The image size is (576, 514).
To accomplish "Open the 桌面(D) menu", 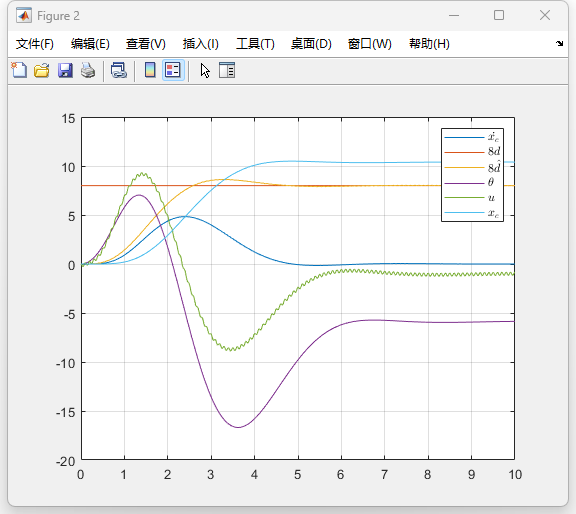I will (x=311, y=44).
